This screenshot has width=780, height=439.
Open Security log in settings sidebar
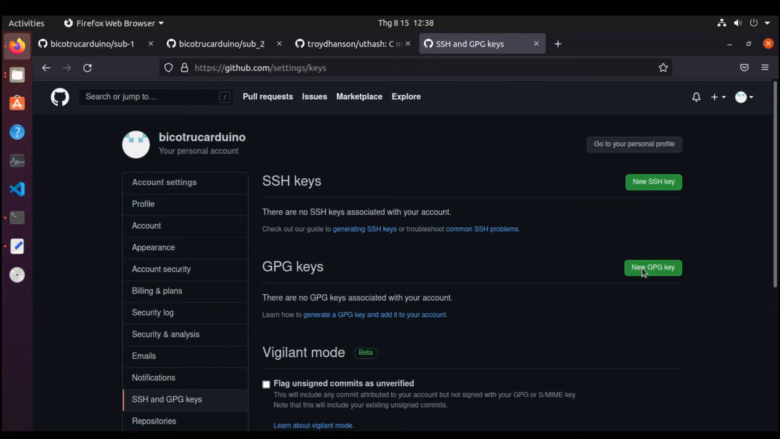point(153,313)
